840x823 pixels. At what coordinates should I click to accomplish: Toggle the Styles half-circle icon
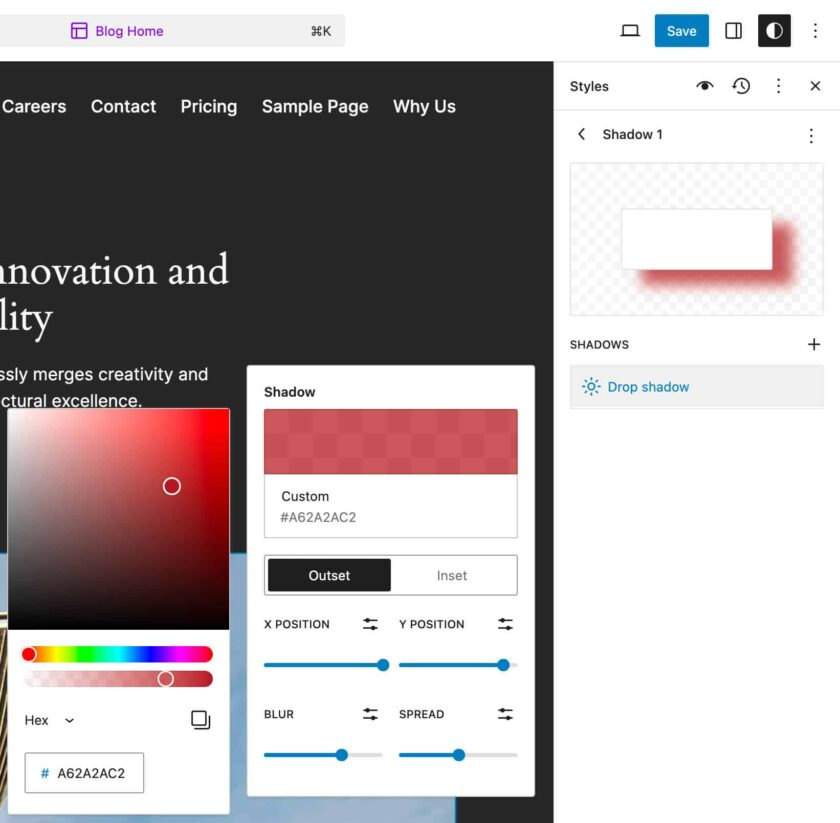click(x=774, y=31)
